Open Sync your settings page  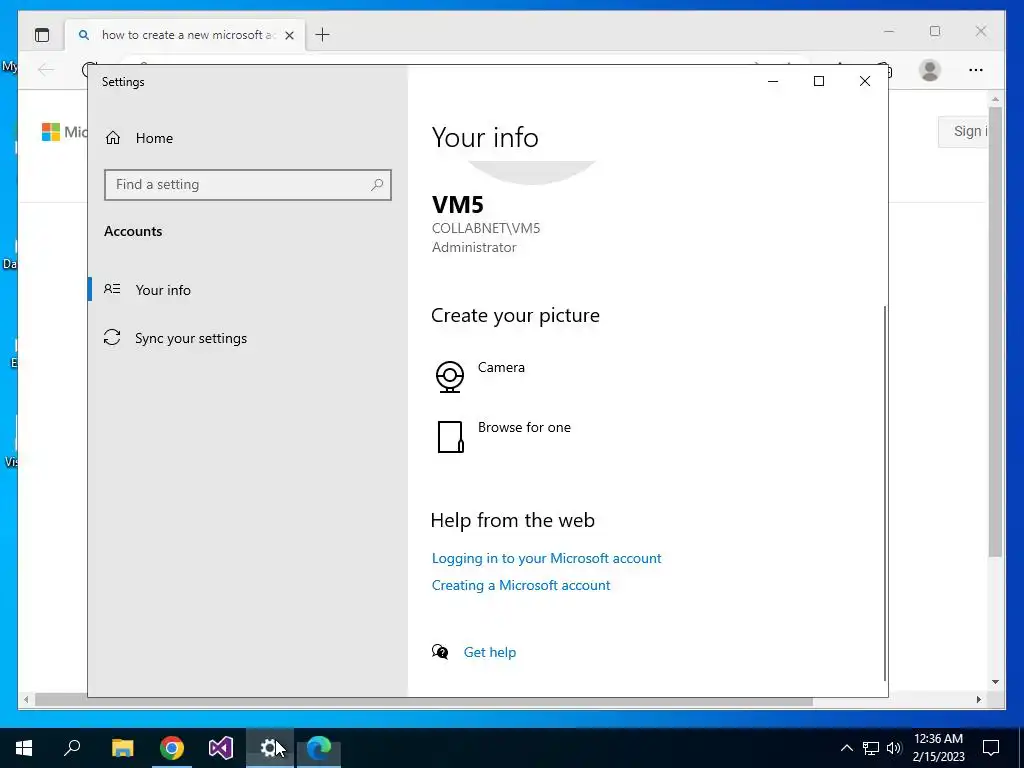coord(248,338)
